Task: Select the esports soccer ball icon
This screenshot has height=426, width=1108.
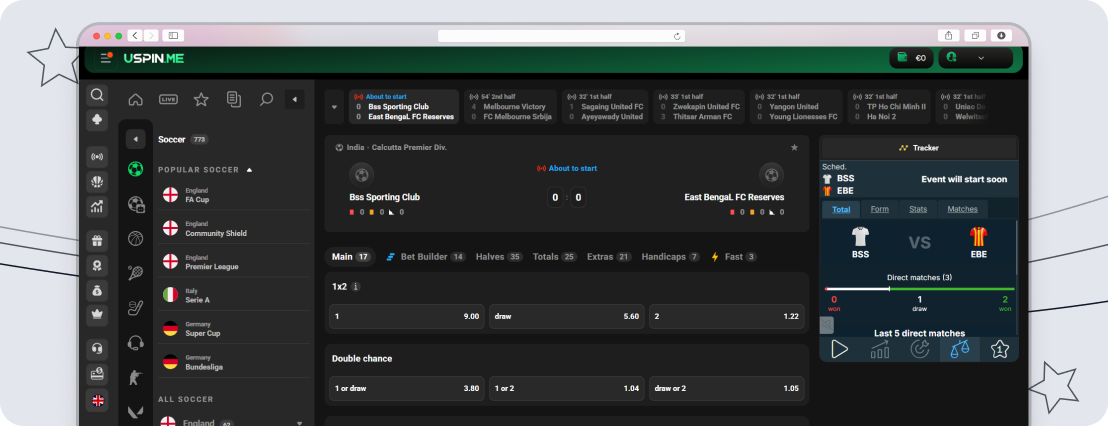Action: [x=136, y=205]
